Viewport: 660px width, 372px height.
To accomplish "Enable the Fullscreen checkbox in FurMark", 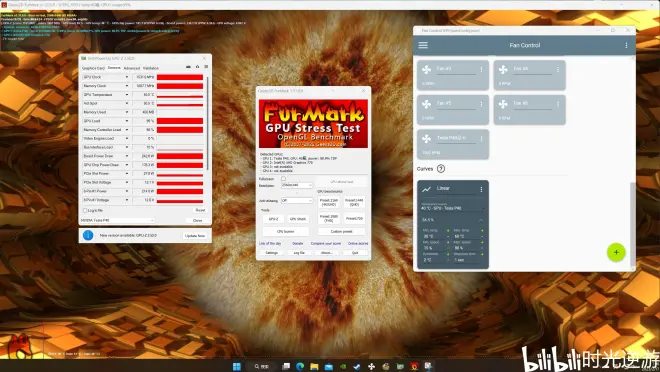I will point(283,179).
